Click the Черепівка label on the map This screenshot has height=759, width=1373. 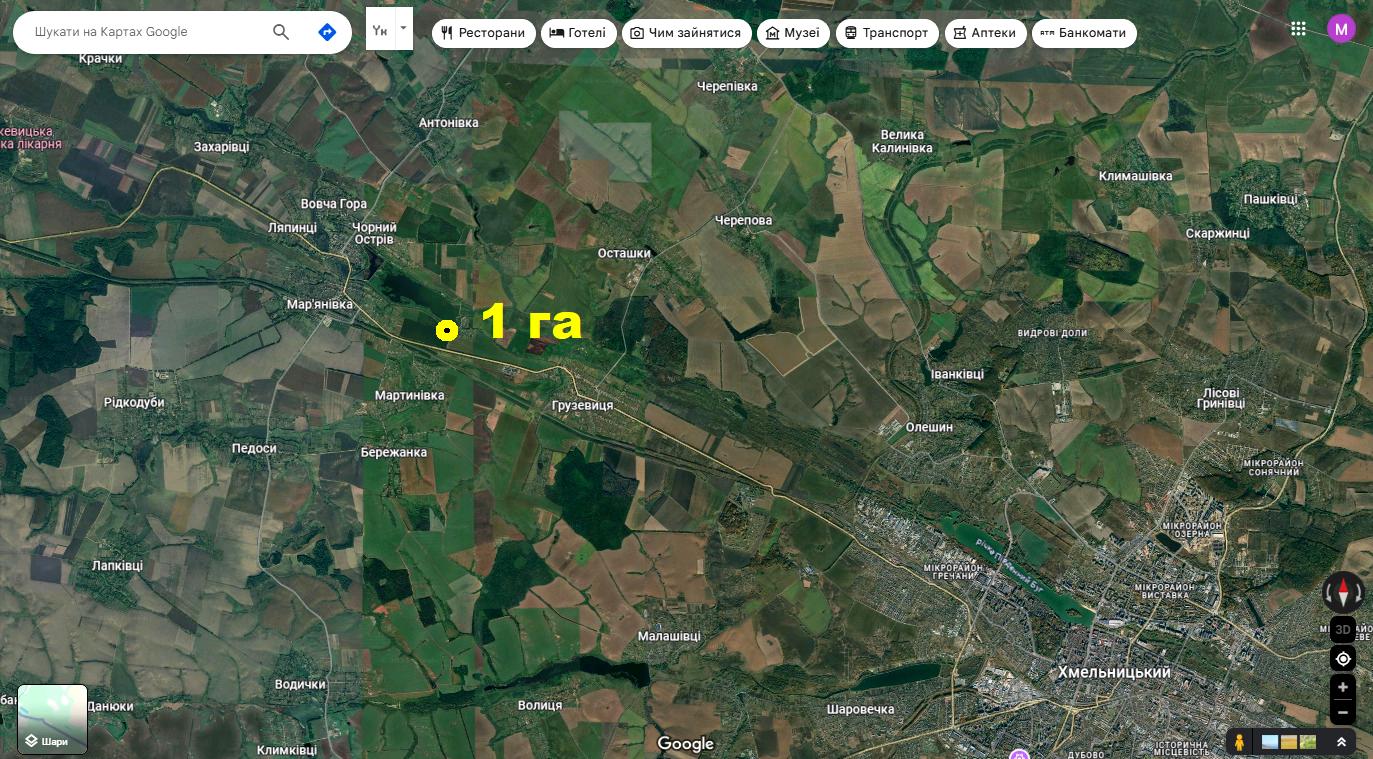click(728, 86)
